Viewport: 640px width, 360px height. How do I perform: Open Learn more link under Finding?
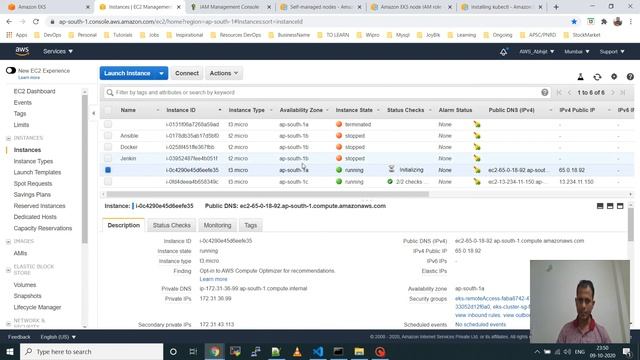(213, 279)
